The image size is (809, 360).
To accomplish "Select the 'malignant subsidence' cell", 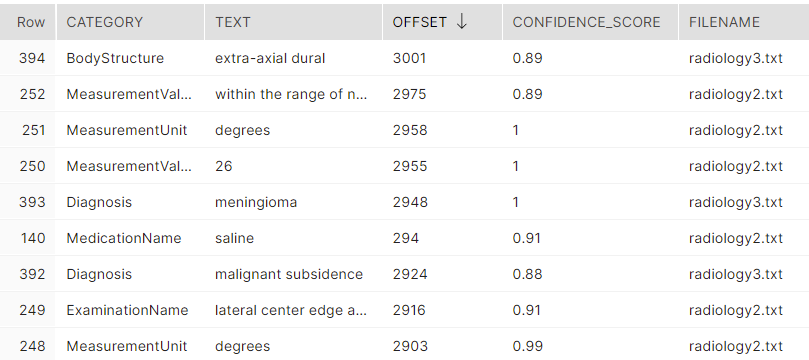I will coord(289,274).
